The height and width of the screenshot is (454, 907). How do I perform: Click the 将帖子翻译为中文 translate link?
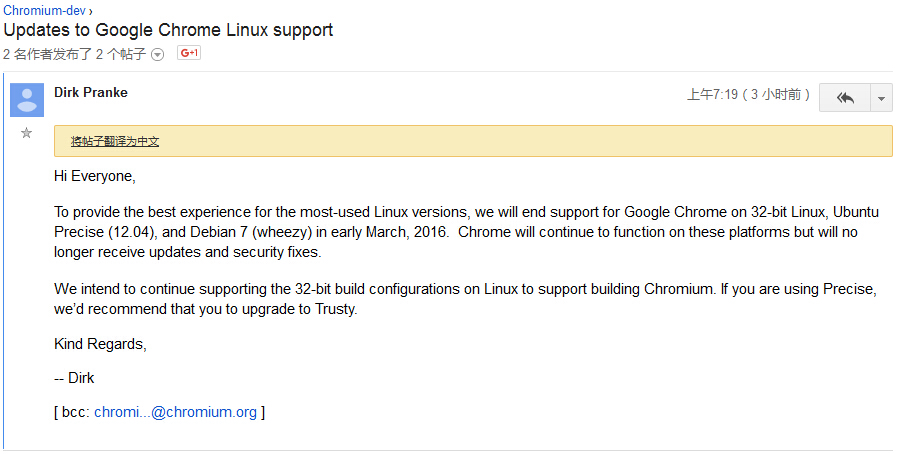tap(115, 141)
